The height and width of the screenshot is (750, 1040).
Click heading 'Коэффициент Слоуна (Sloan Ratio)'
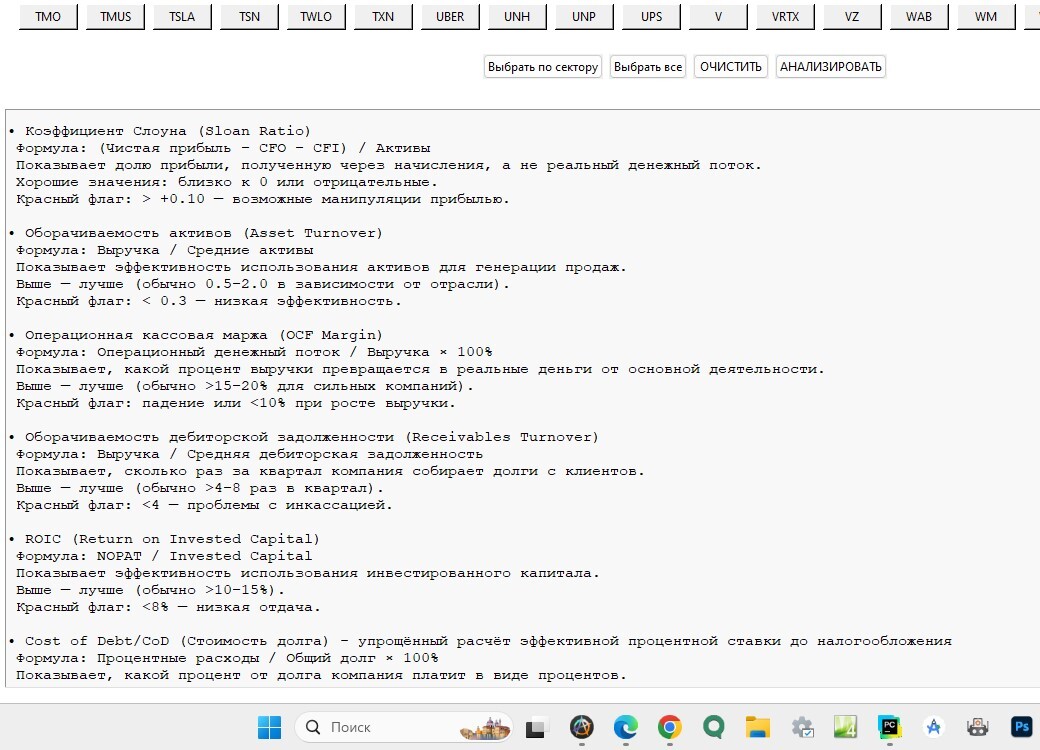167,131
